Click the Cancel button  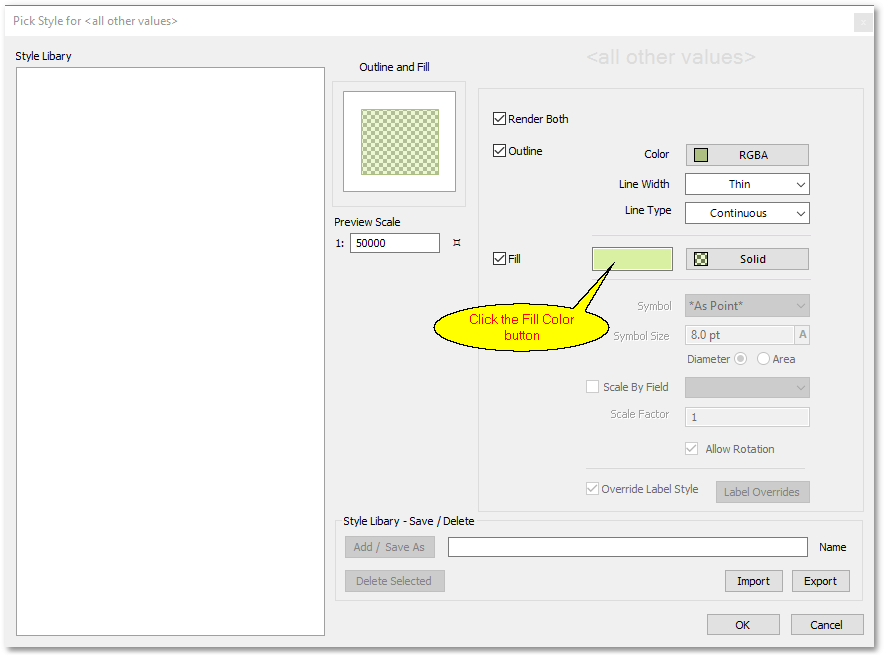pos(827,625)
